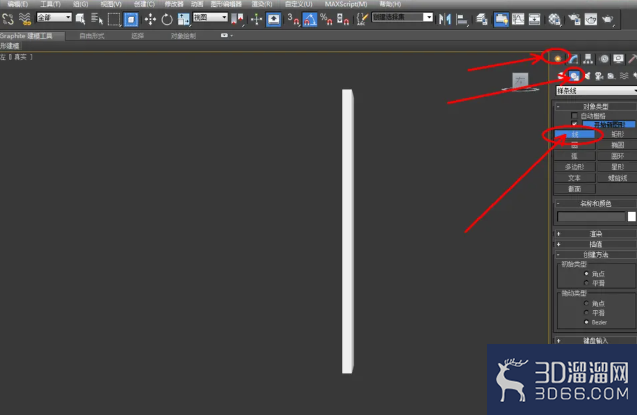Toggle the Spinner Snap icon

(343, 19)
